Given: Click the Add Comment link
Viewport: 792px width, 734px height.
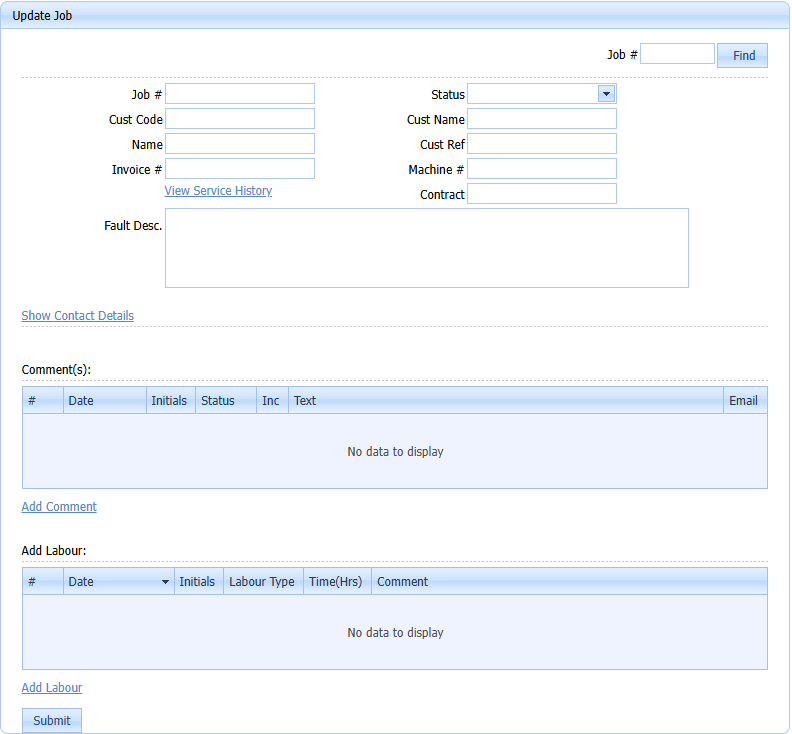Looking at the screenshot, I should (x=59, y=507).
